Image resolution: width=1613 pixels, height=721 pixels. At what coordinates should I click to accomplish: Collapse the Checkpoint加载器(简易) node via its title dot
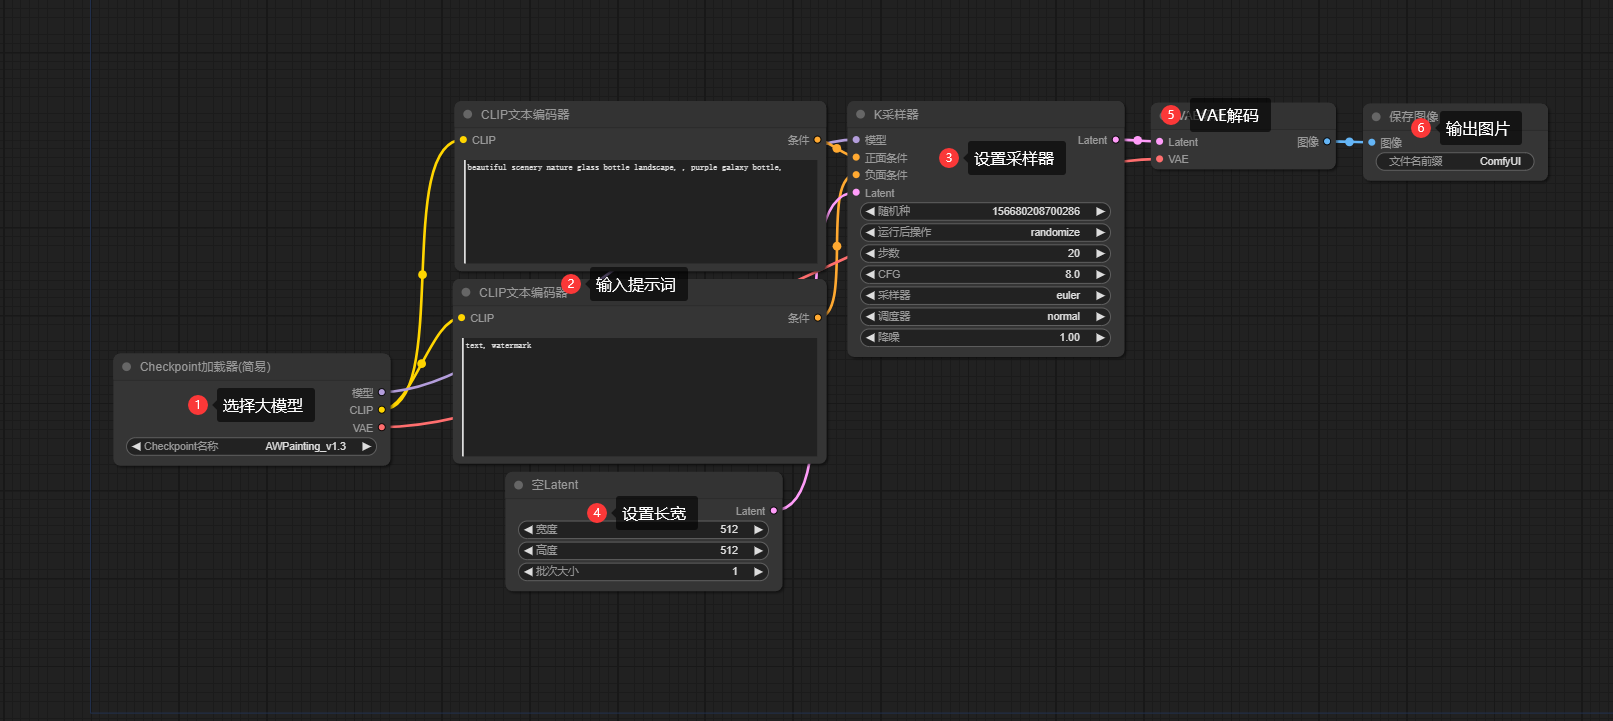coord(127,367)
